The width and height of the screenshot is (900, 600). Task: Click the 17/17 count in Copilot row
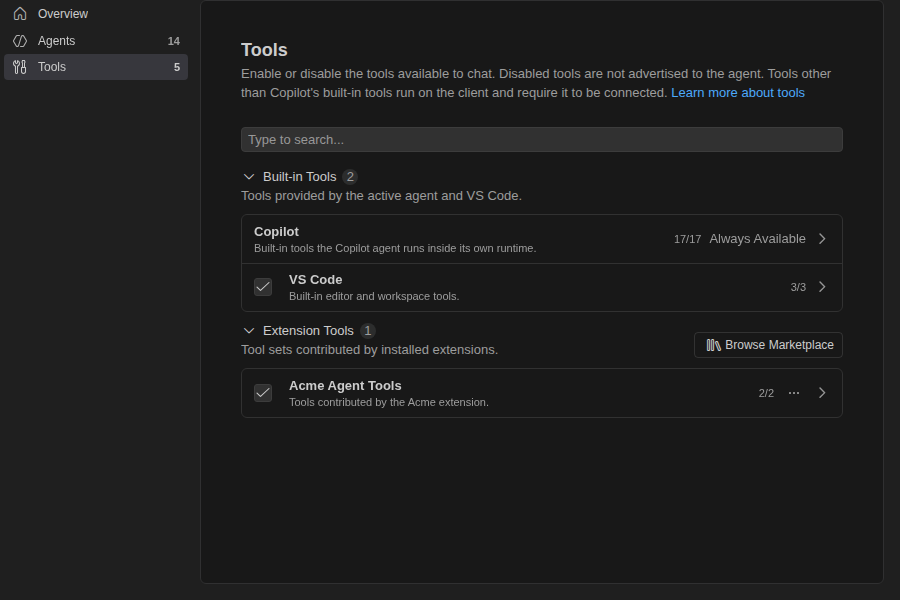tap(687, 239)
